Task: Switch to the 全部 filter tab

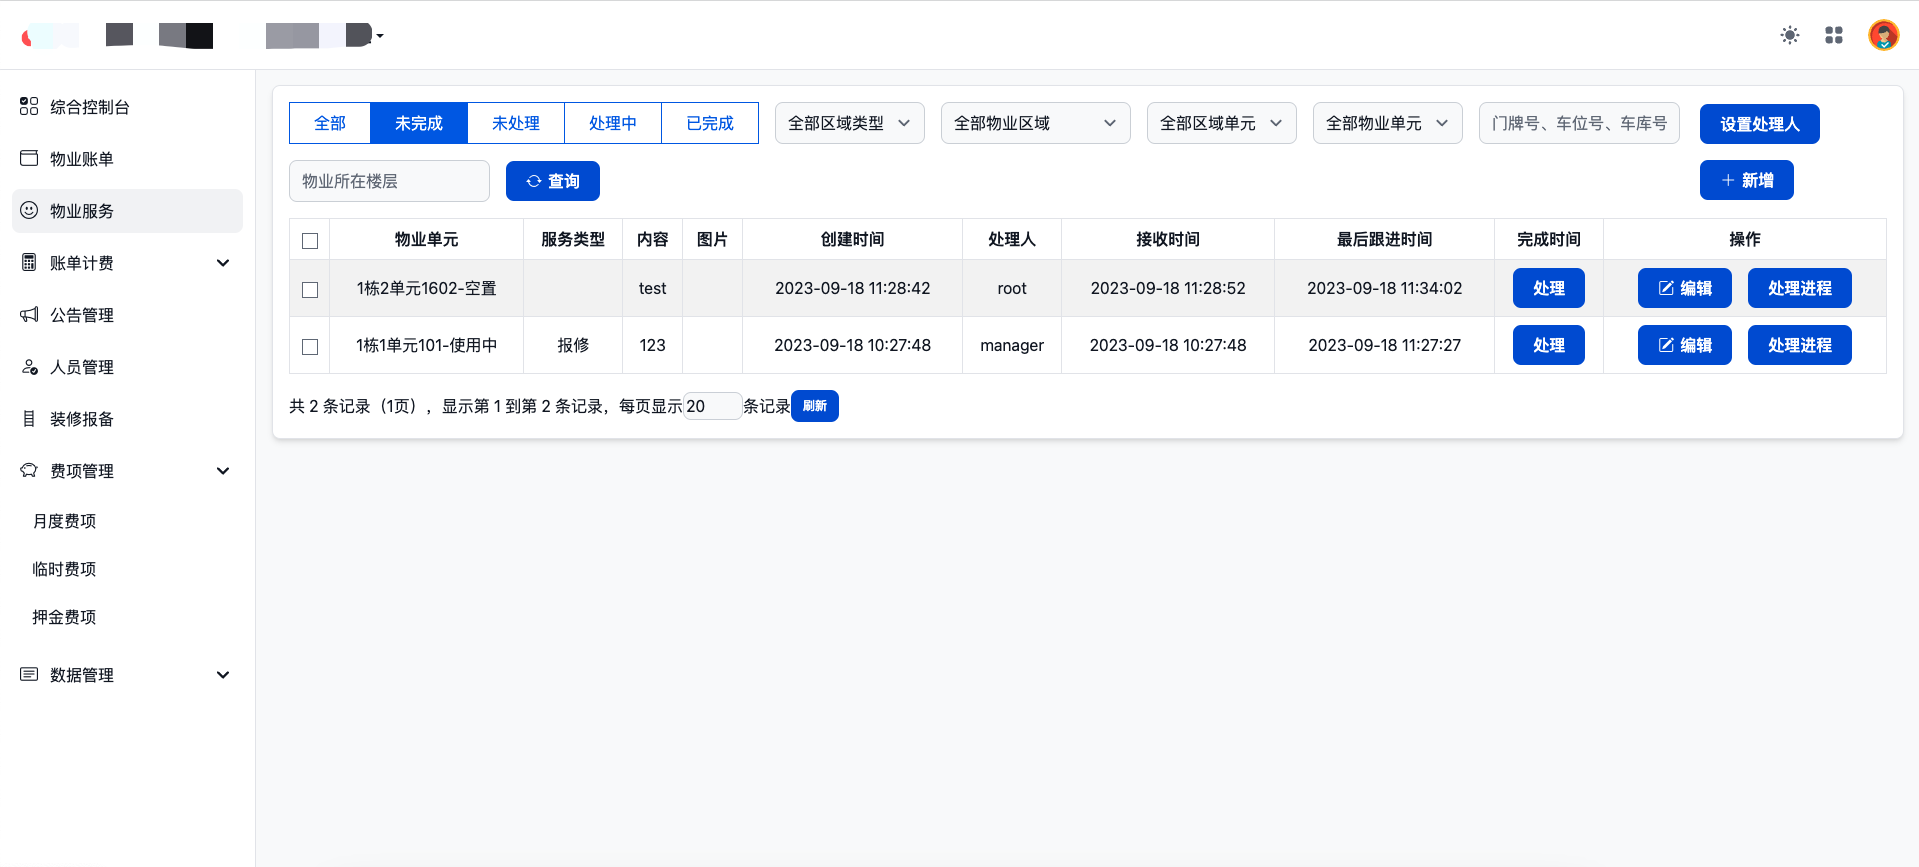Action: [330, 123]
